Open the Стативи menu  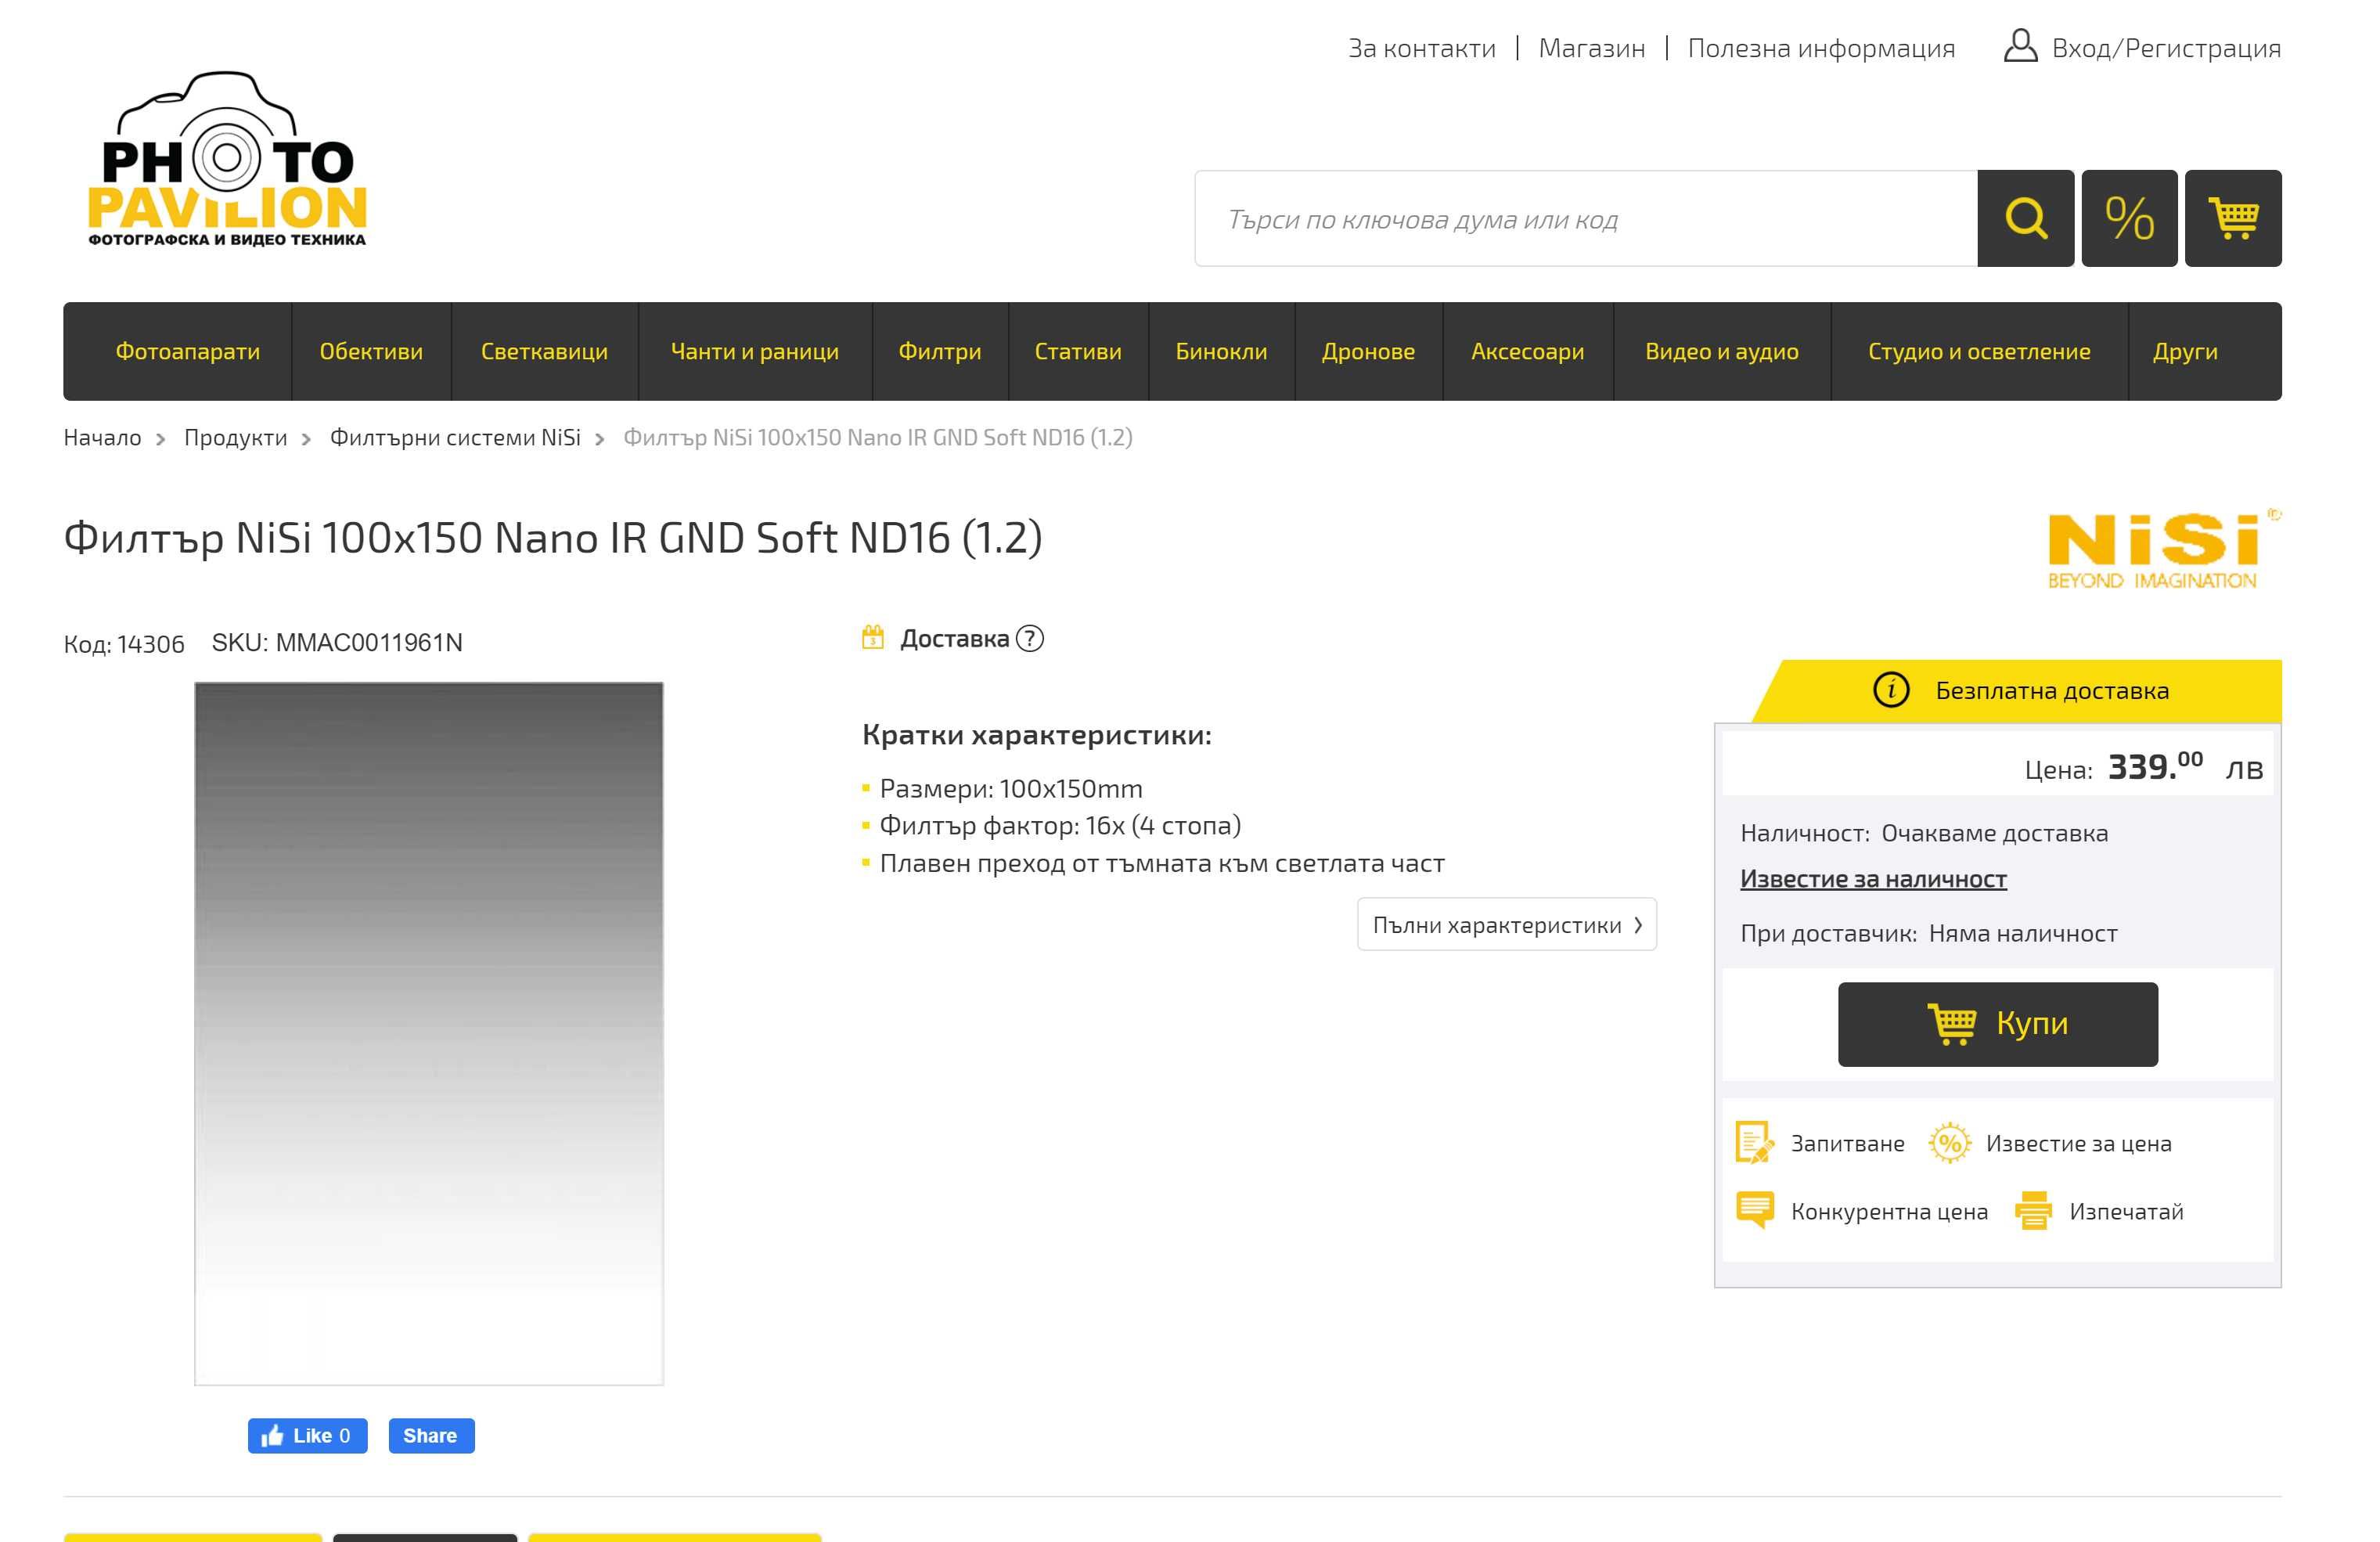1078,351
